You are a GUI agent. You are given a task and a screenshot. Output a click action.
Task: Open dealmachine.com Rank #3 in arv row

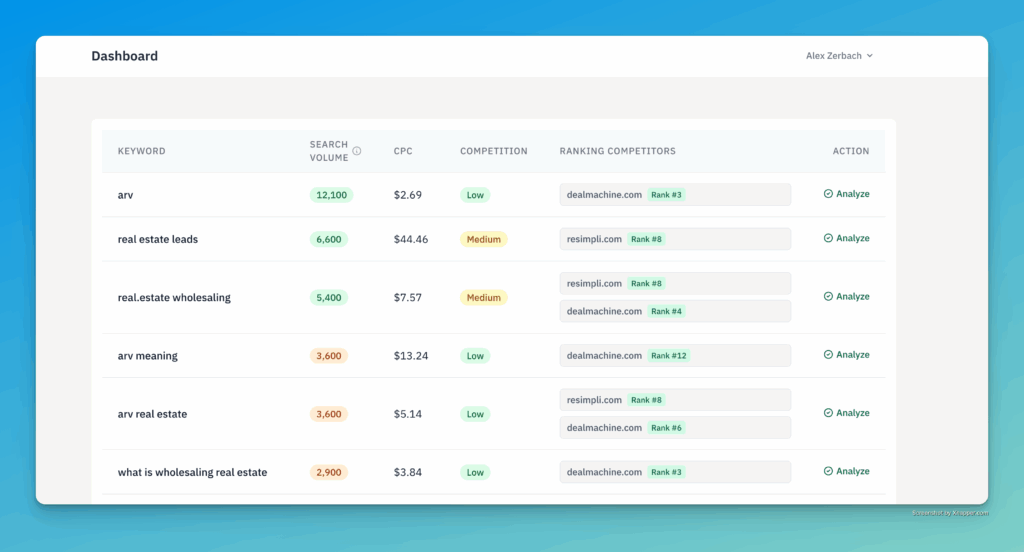pyautogui.click(x=674, y=195)
